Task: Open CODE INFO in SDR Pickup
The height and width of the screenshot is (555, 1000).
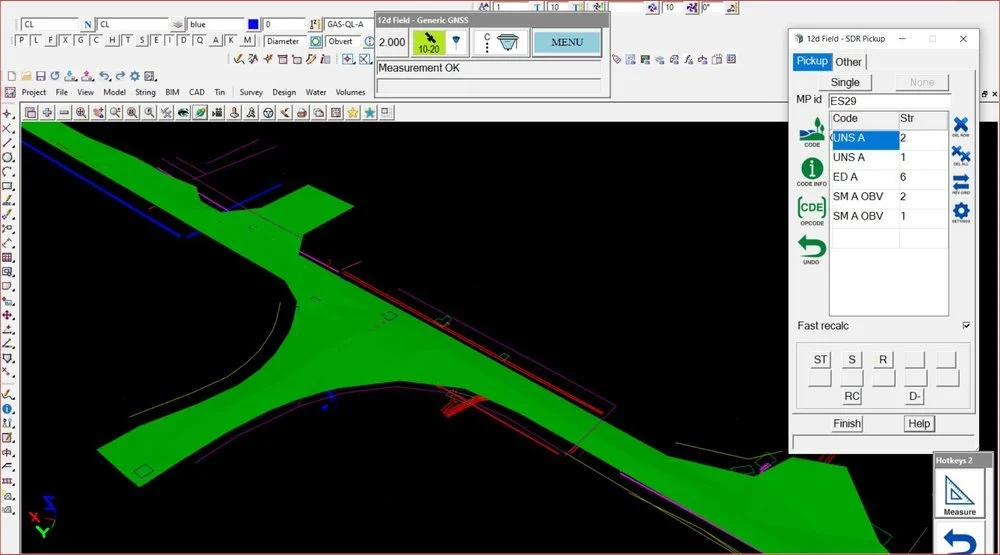Action: 811,172
